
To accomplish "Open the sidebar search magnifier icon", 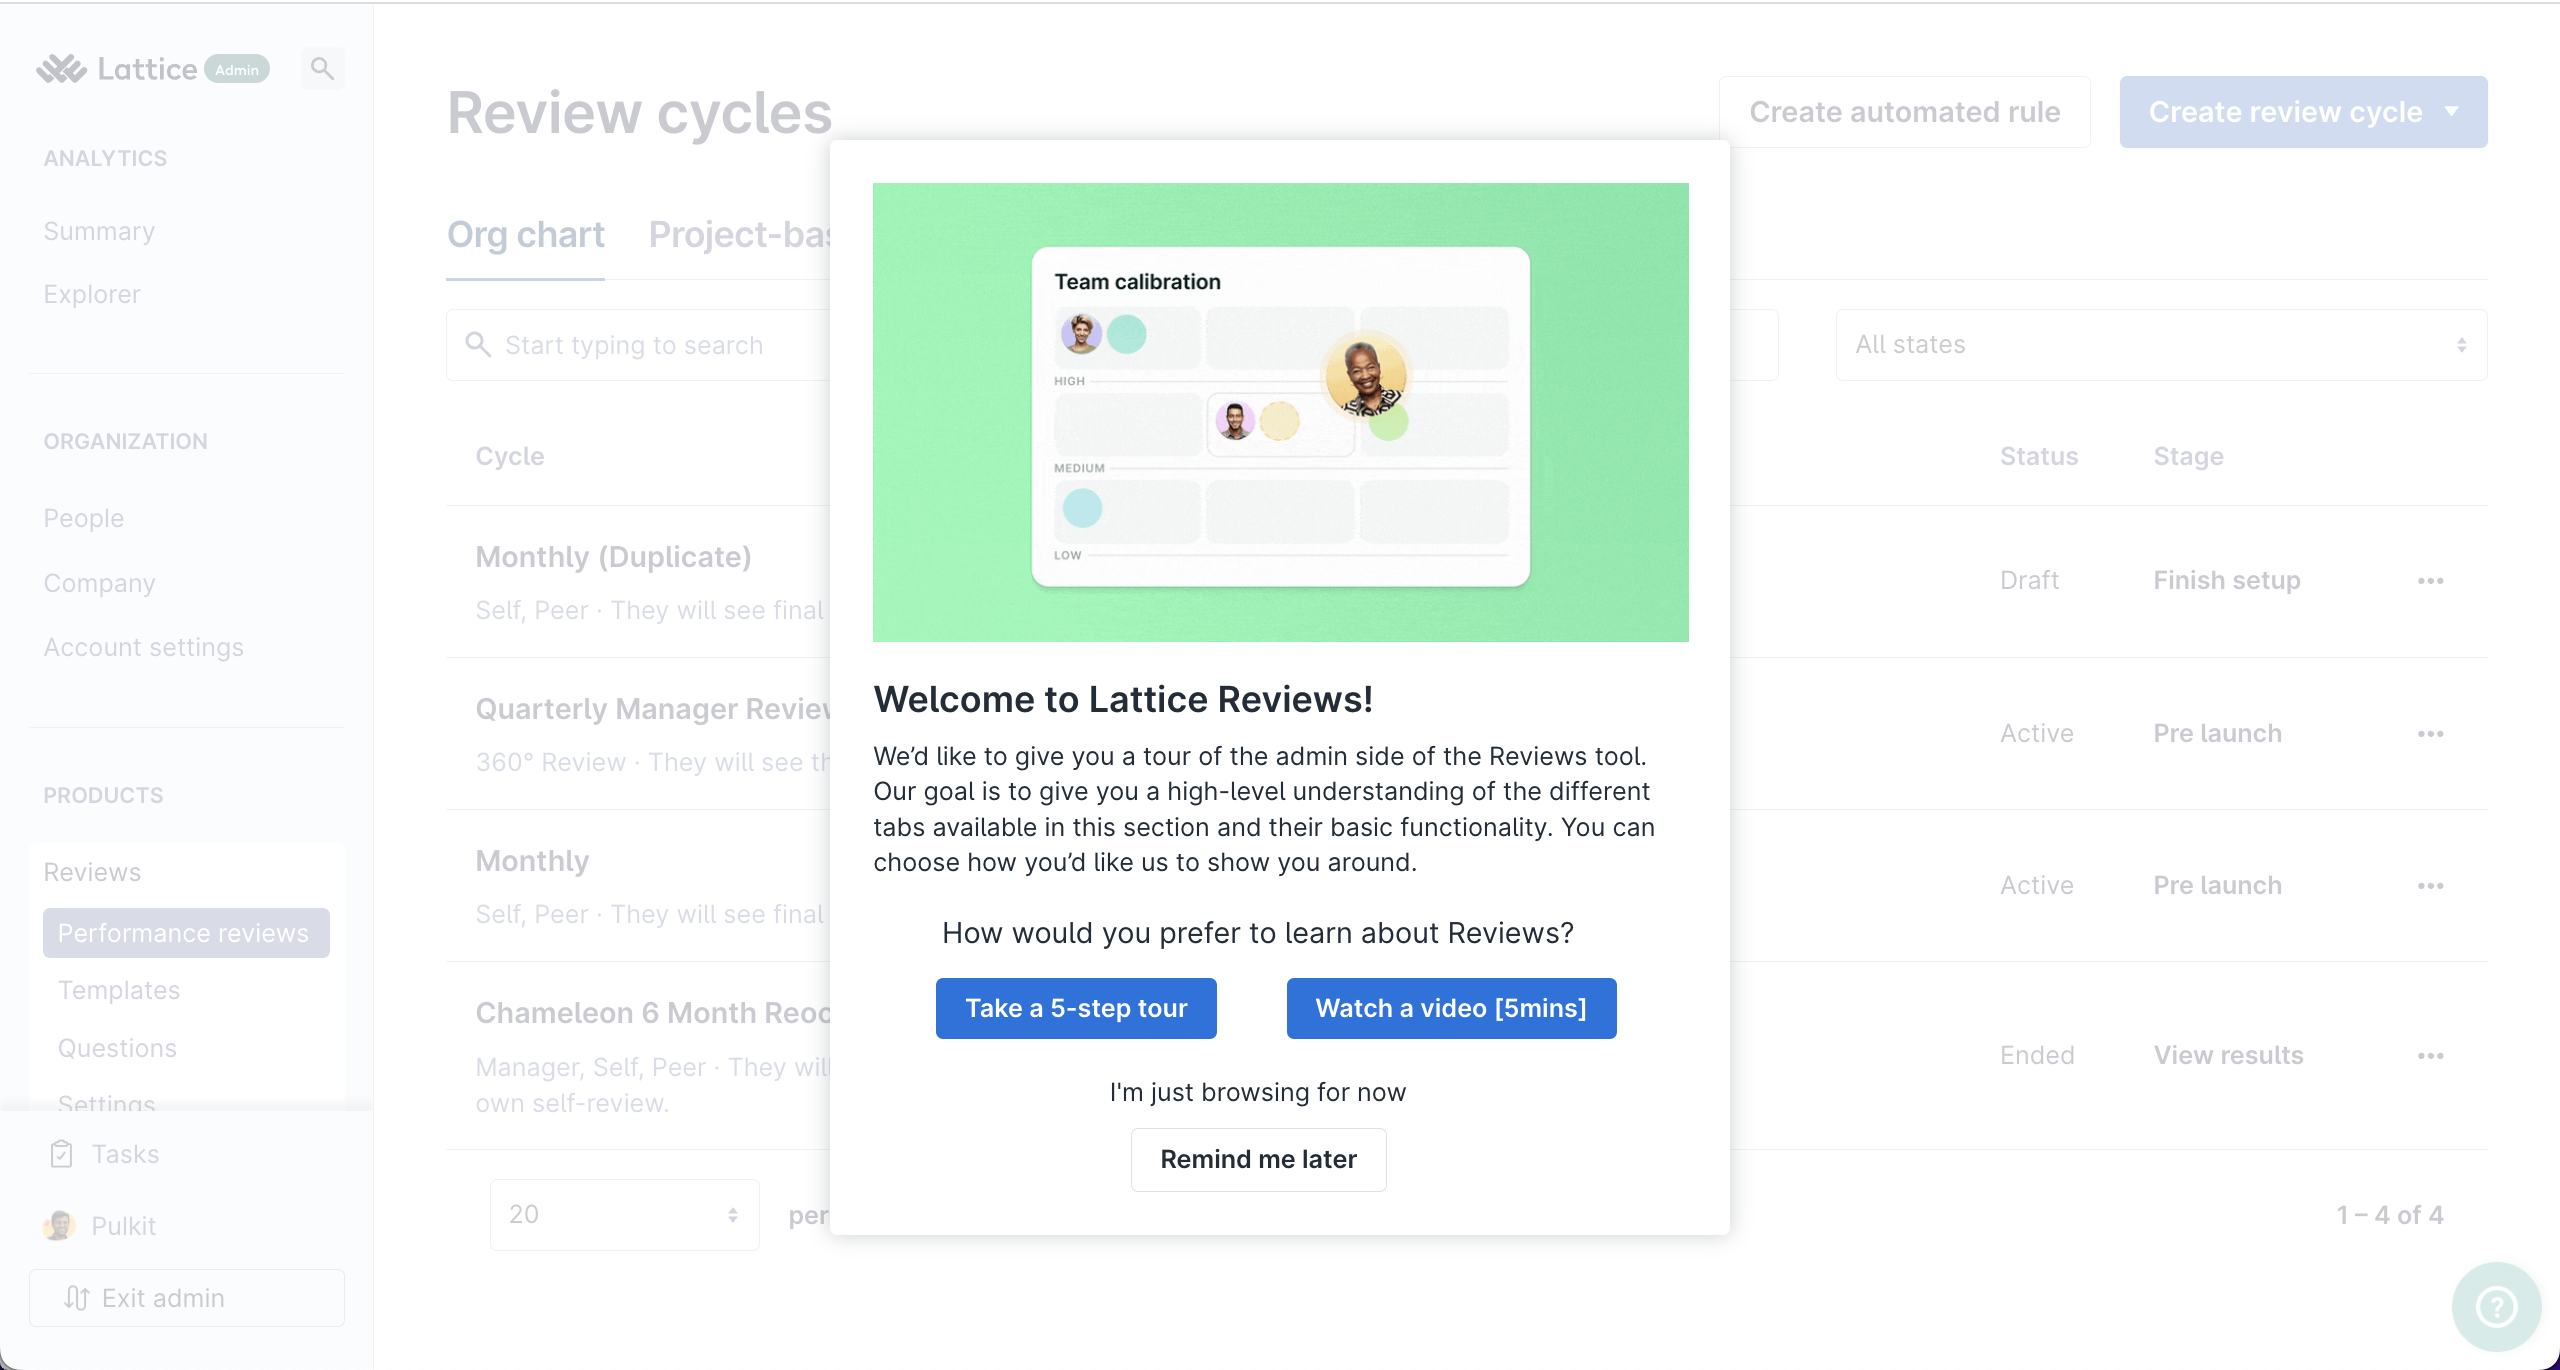I will tap(322, 69).
